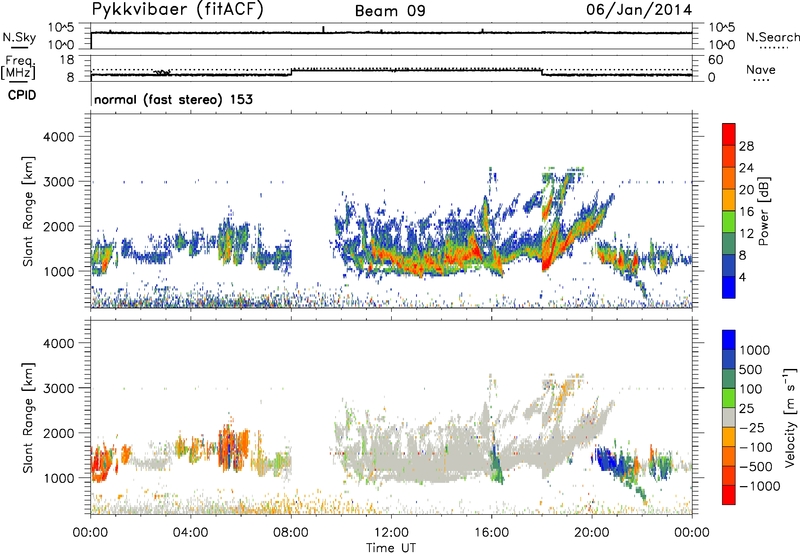Click the grey band of the Velocity colorbar
Viewport: 800px width, 554px height.
(729, 417)
